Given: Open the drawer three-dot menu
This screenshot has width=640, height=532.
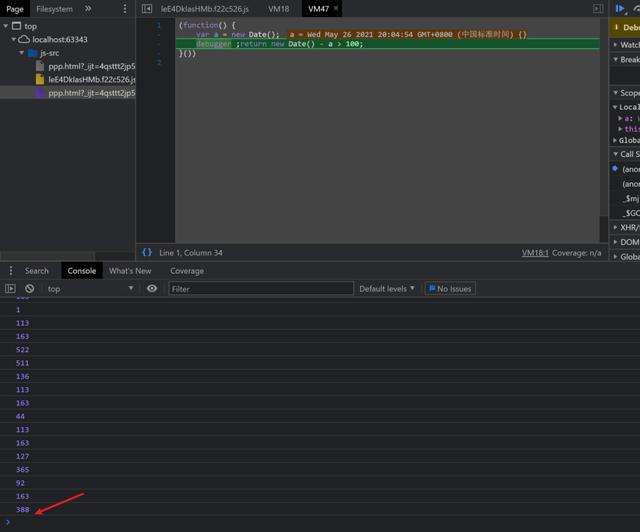Looking at the screenshot, I should coord(11,270).
